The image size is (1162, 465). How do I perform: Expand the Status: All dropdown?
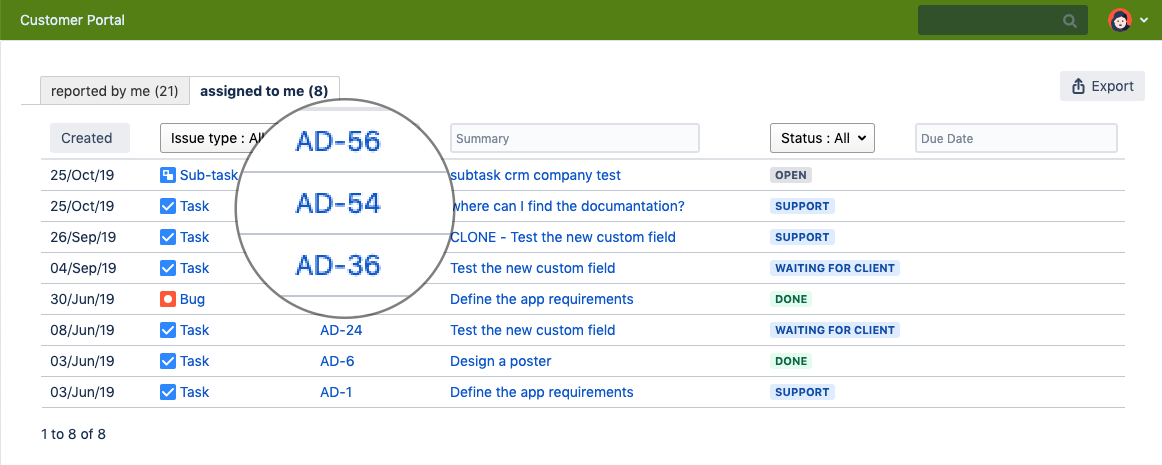tap(821, 138)
